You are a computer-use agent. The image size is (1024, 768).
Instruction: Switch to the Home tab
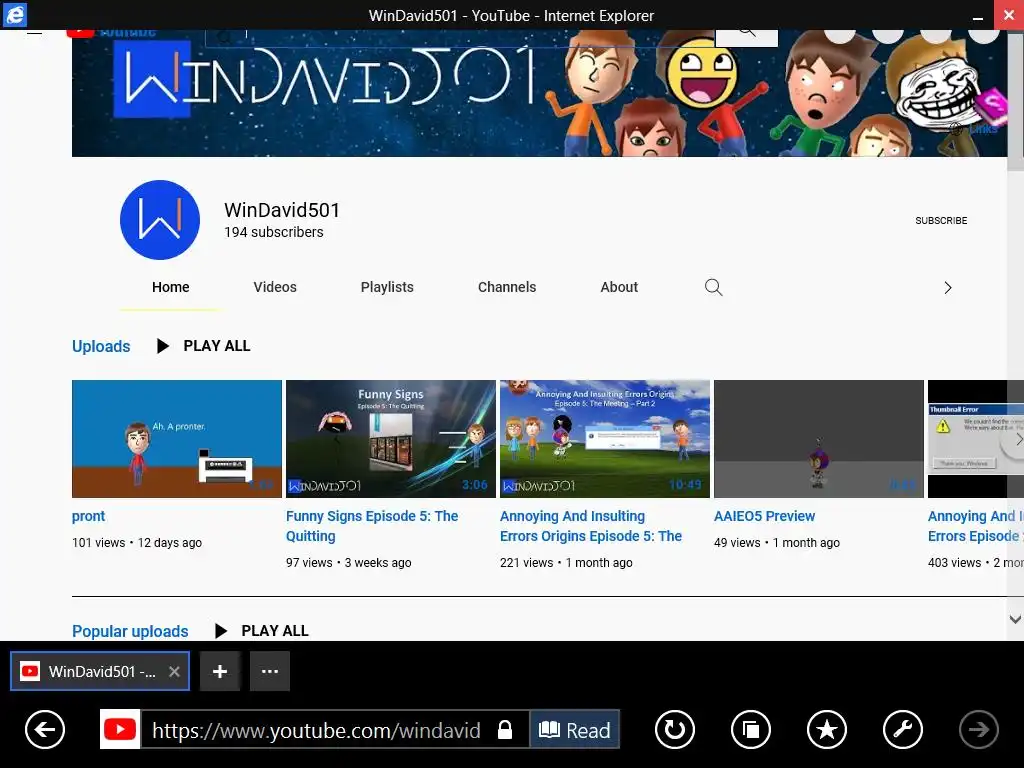pos(170,287)
